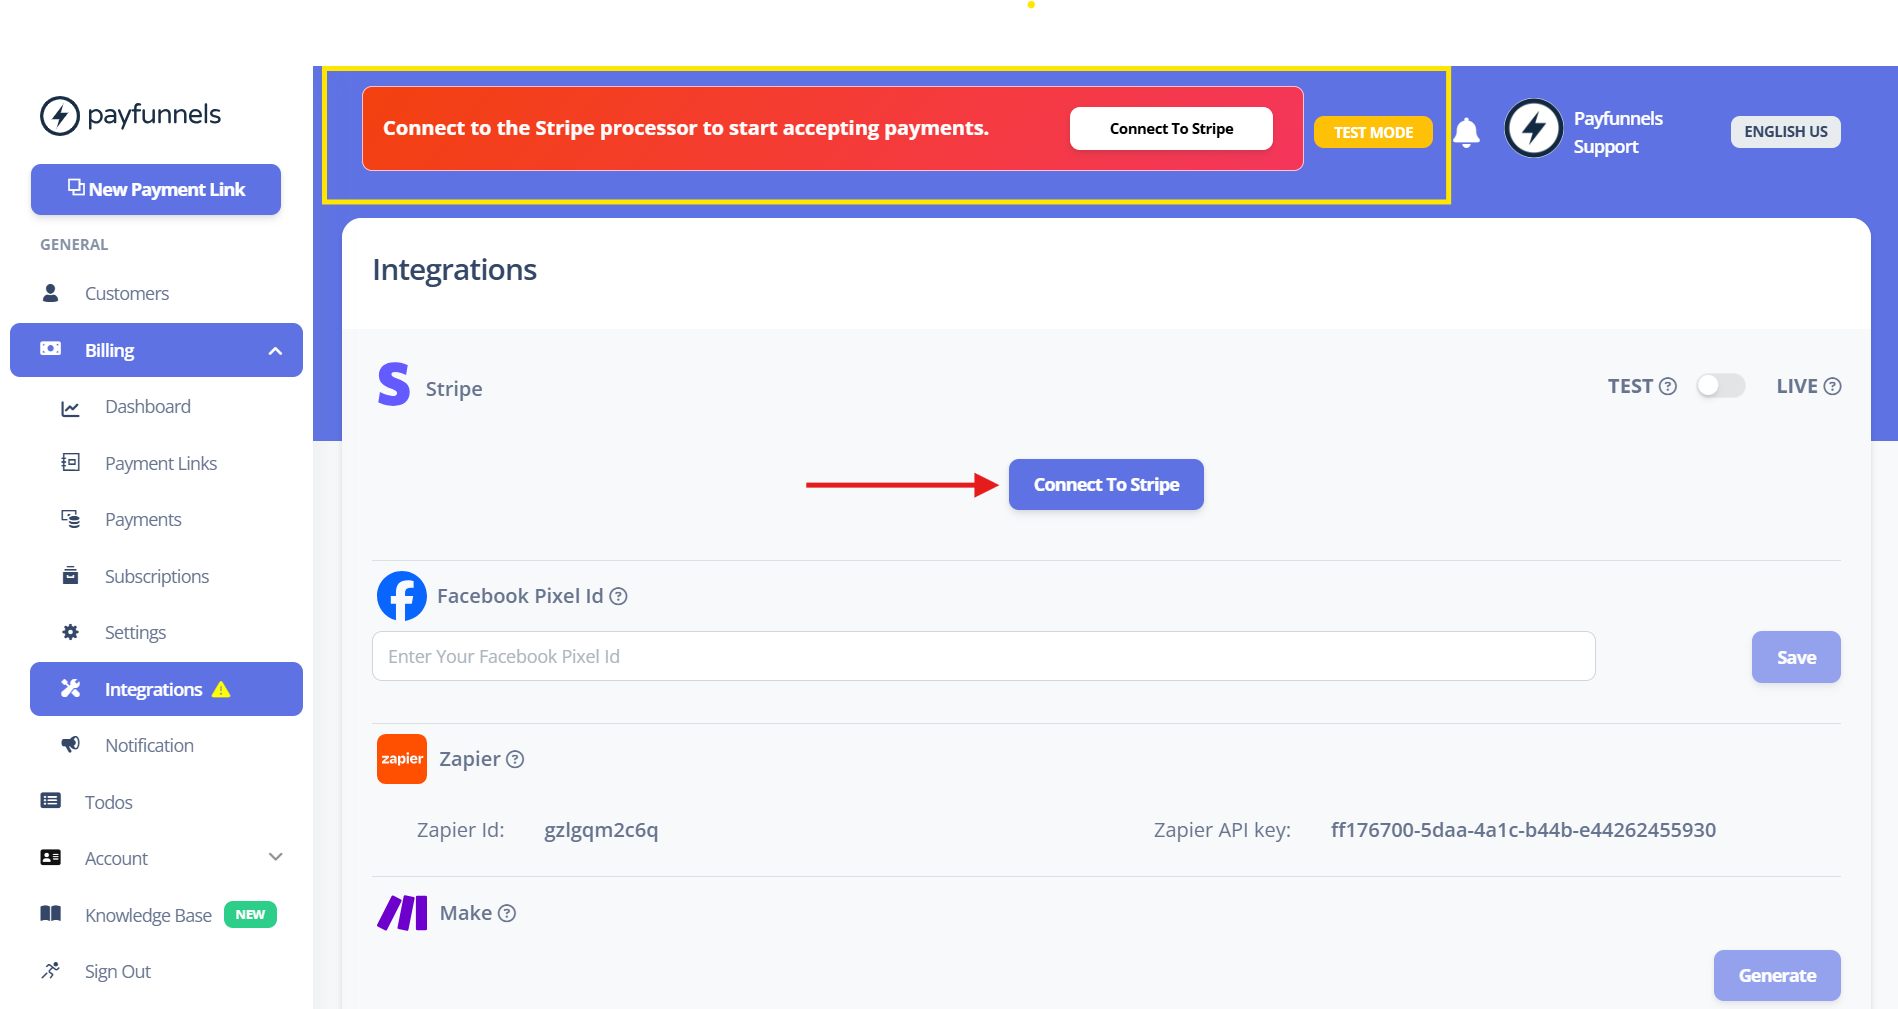
Task: Click Connect To Stripe in red banner
Action: coord(1171,129)
